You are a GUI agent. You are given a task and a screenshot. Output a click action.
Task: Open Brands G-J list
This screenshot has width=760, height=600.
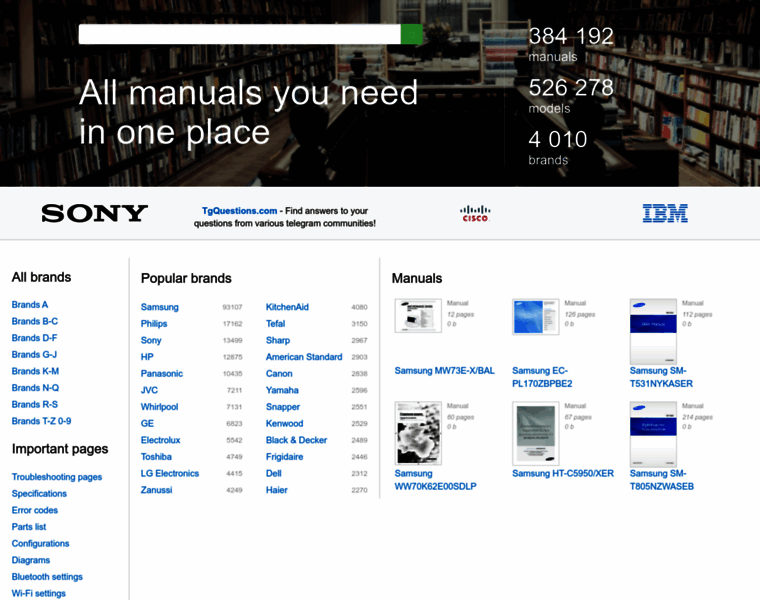point(34,354)
